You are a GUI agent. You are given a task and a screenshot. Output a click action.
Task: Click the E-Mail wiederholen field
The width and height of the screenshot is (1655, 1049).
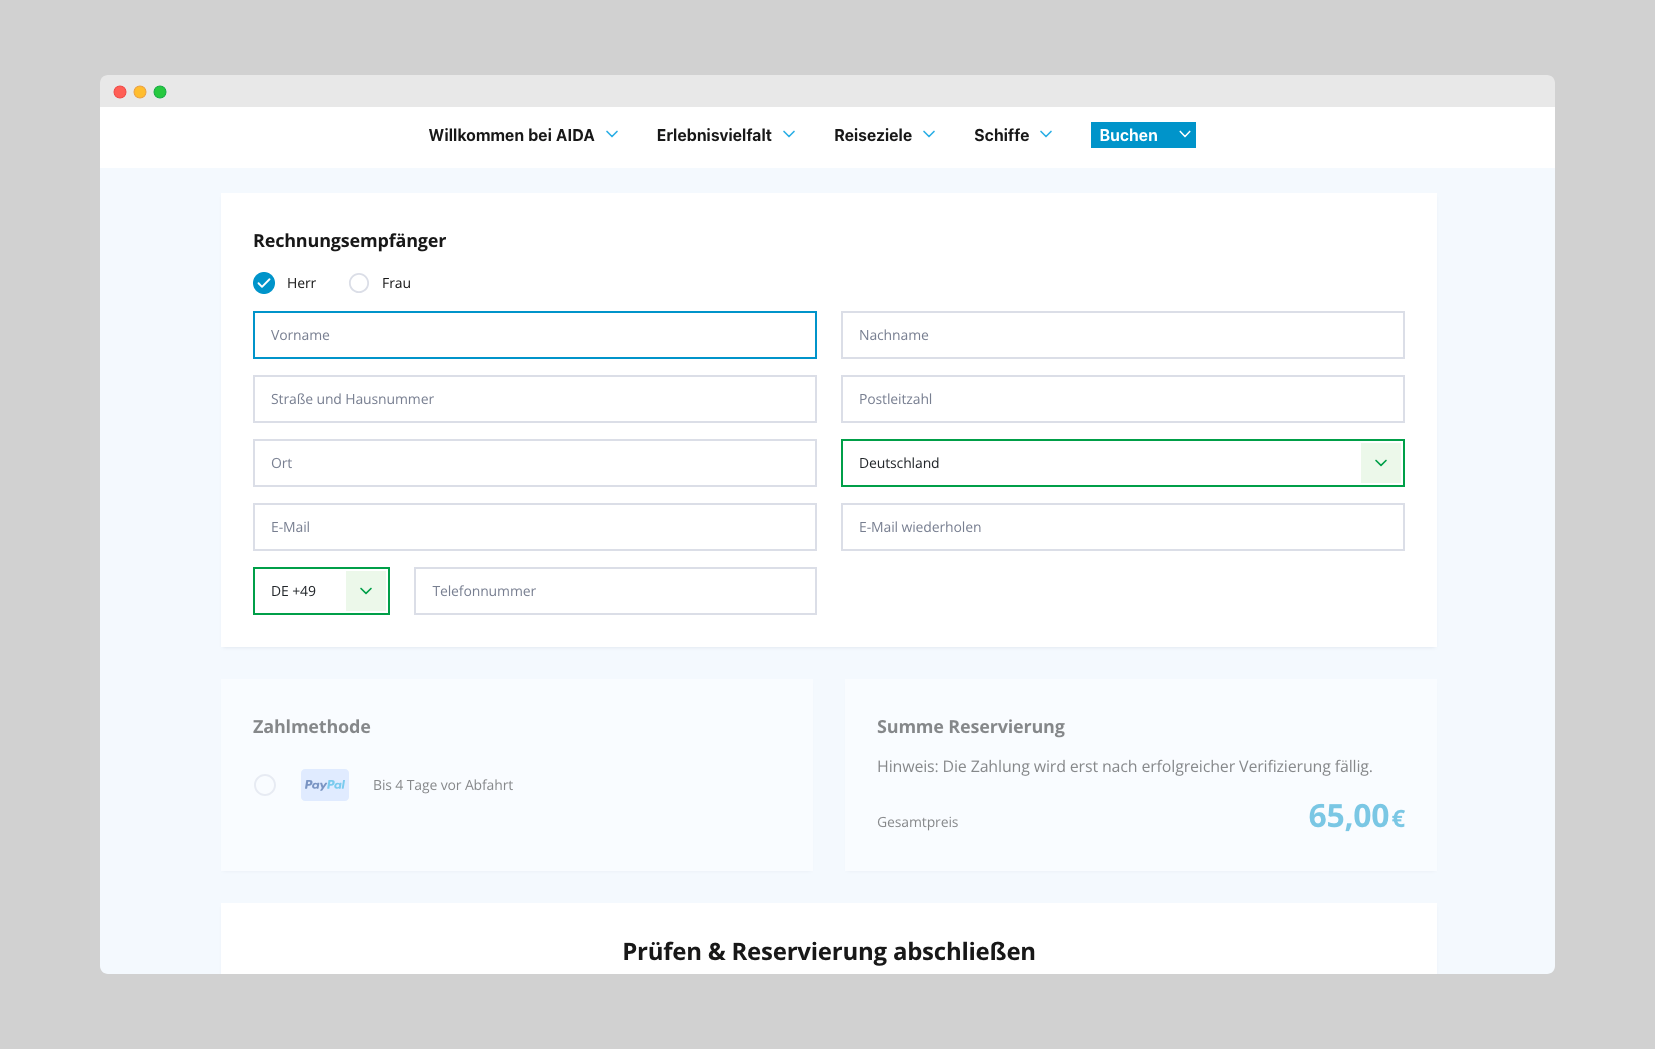pyautogui.click(x=1123, y=527)
